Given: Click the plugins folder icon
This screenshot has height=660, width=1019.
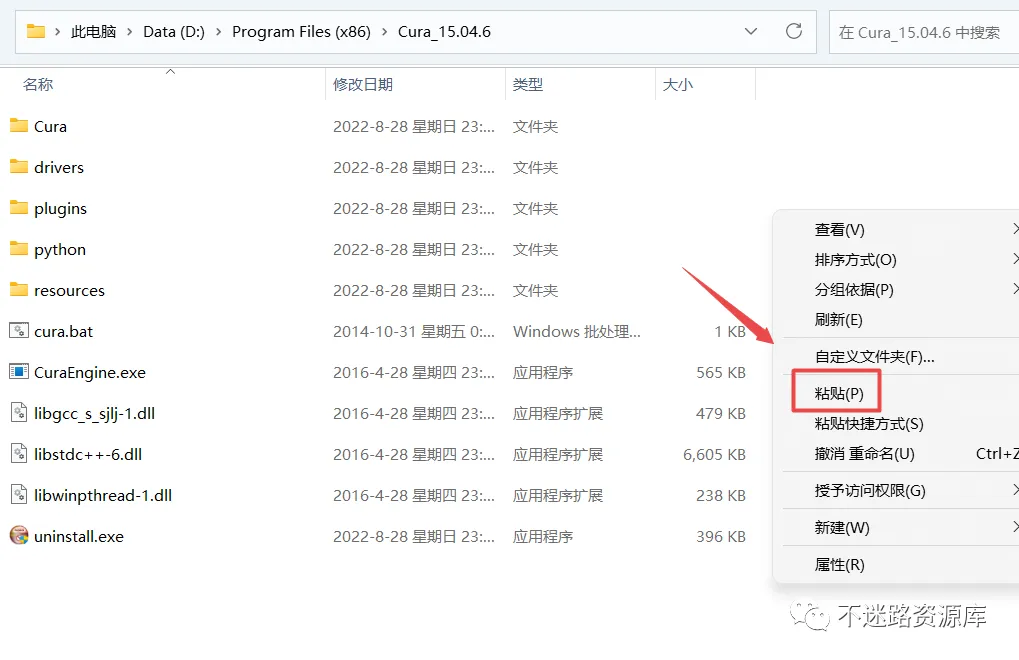Looking at the screenshot, I should pyautogui.click(x=19, y=207).
